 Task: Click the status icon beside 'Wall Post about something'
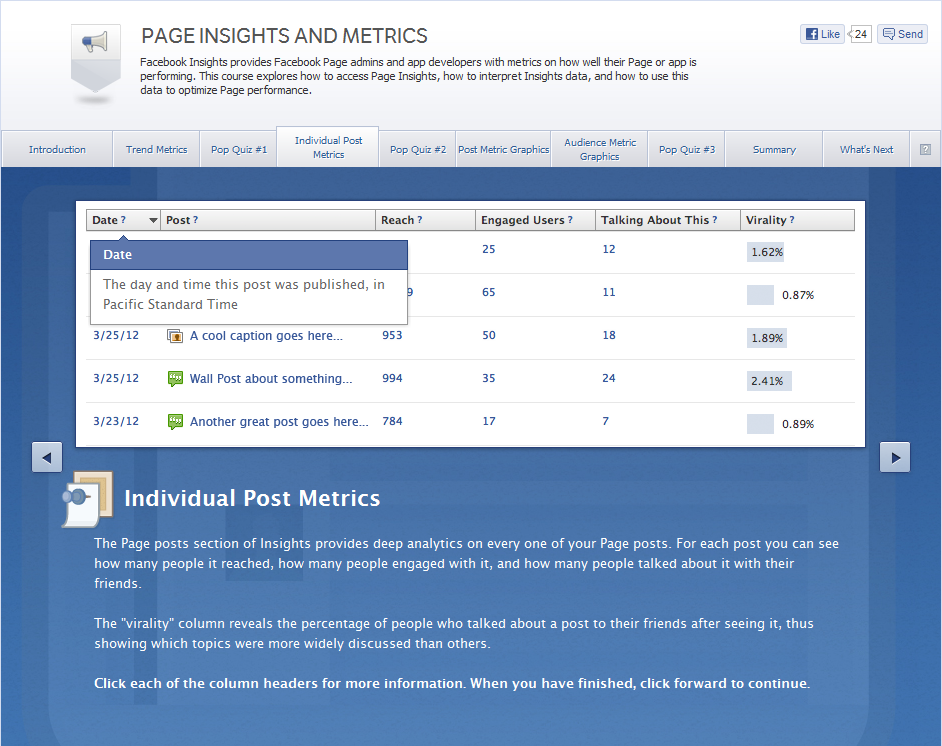click(x=175, y=378)
